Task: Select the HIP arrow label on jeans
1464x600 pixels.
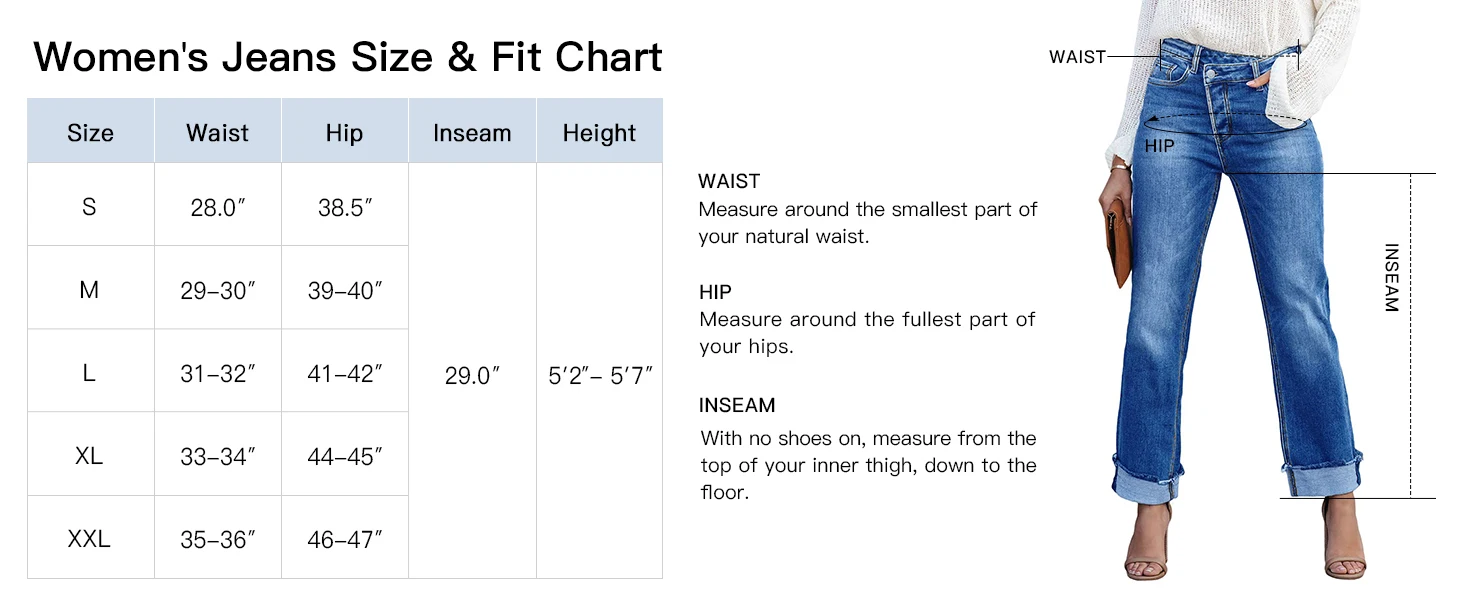Action: click(1159, 146)
